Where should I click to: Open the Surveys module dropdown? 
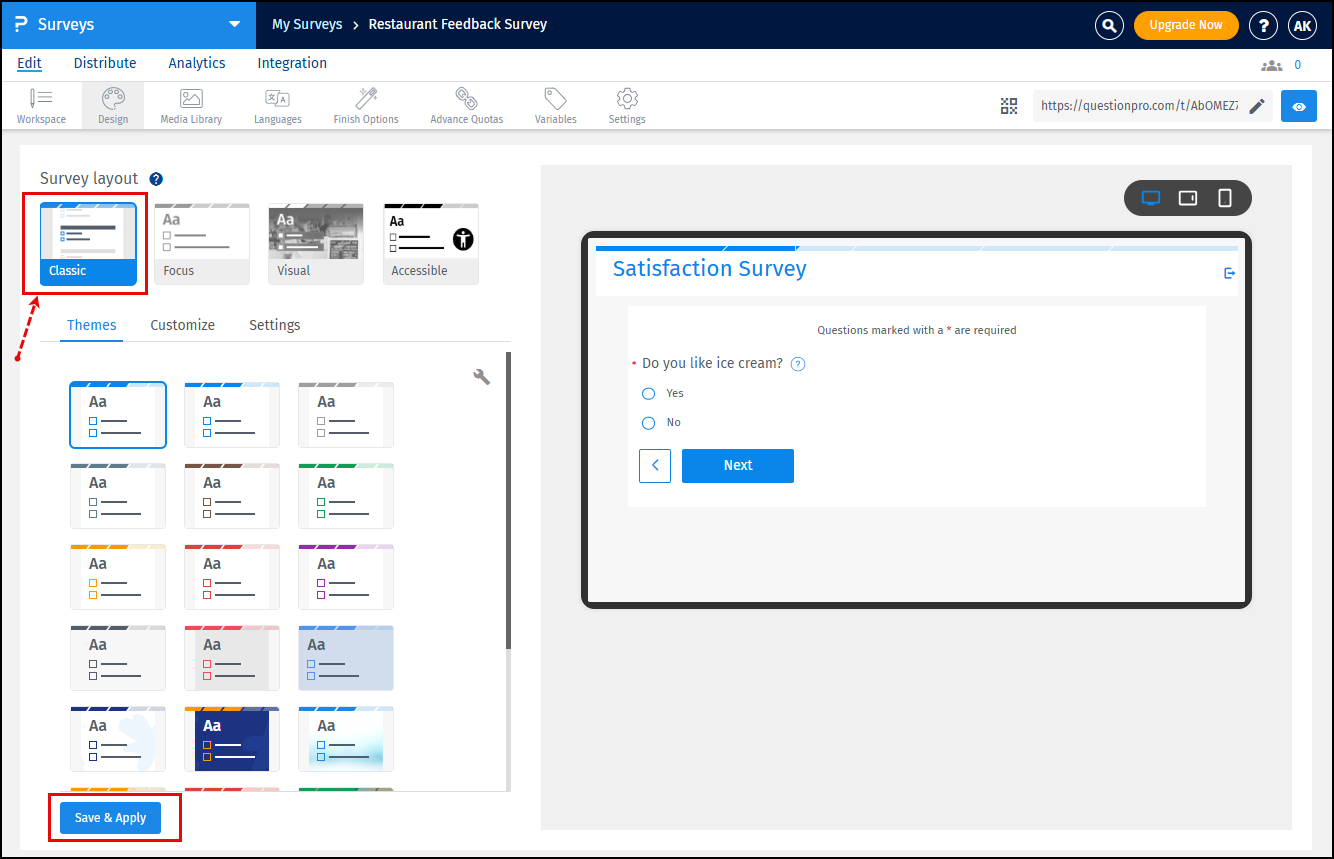pos(233,22)
